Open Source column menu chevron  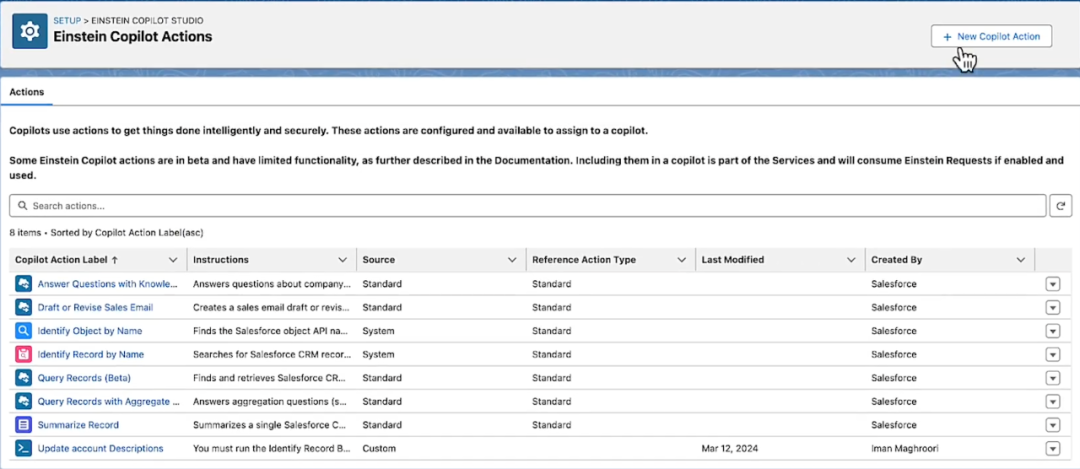pos(512,260)
